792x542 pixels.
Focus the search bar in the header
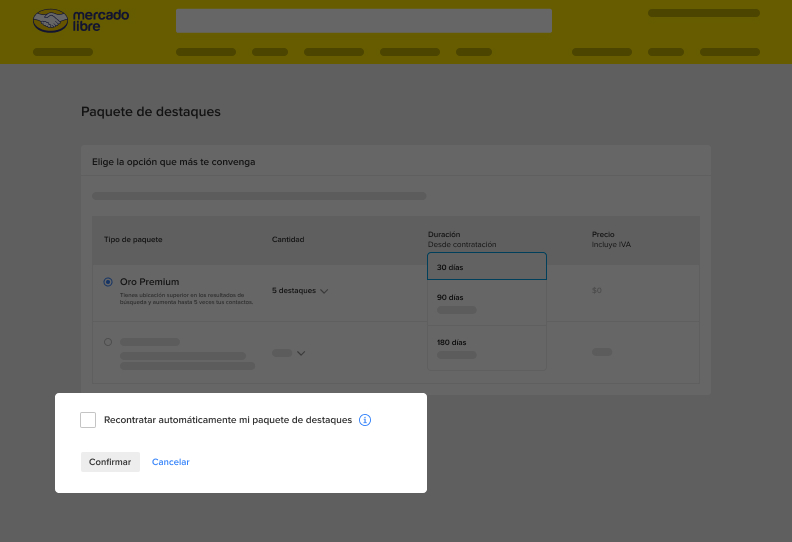[364, 21]
